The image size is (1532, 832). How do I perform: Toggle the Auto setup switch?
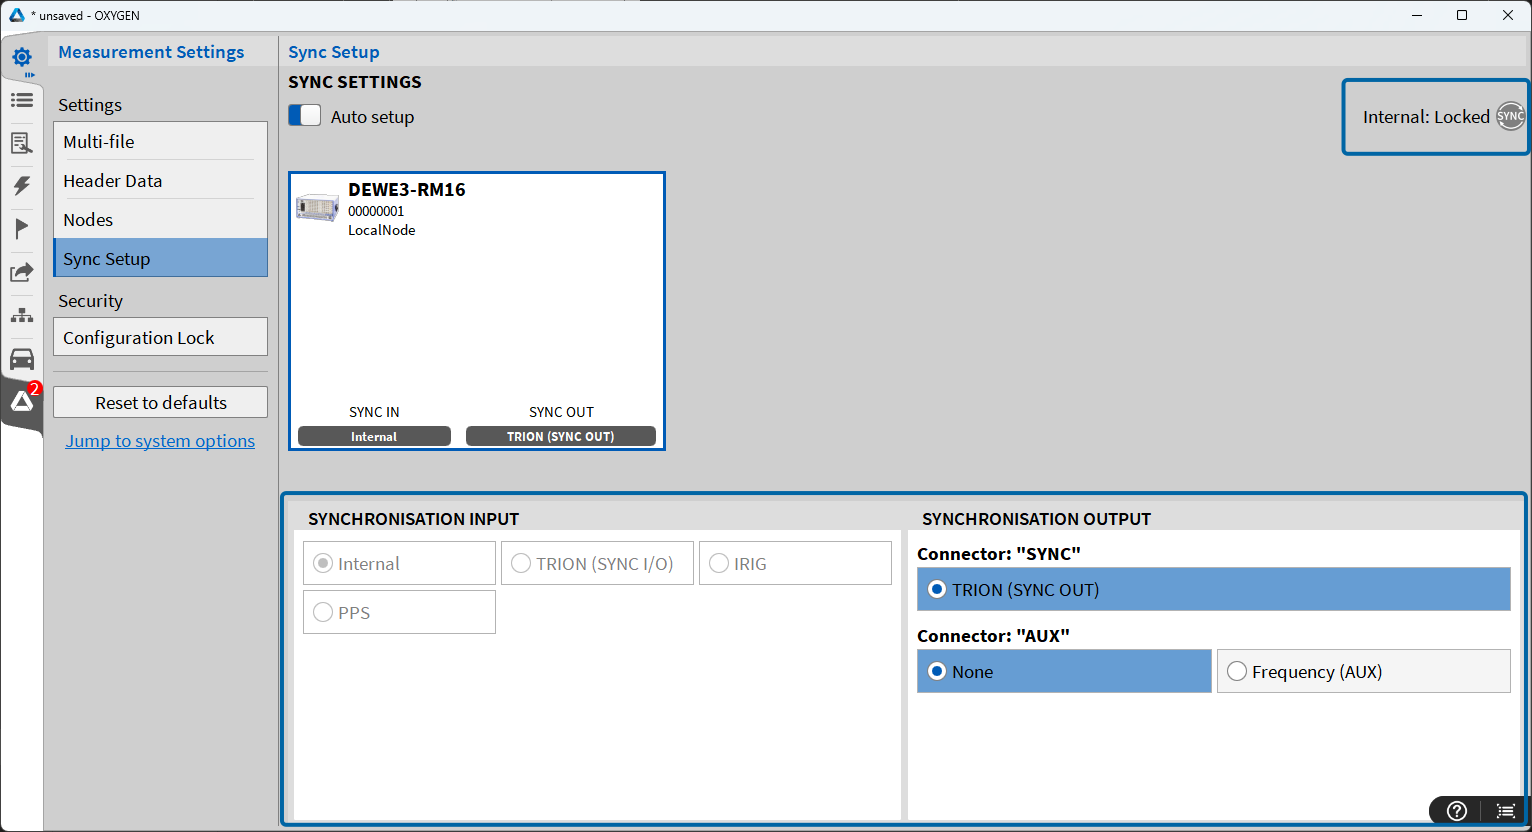(305, 116)
